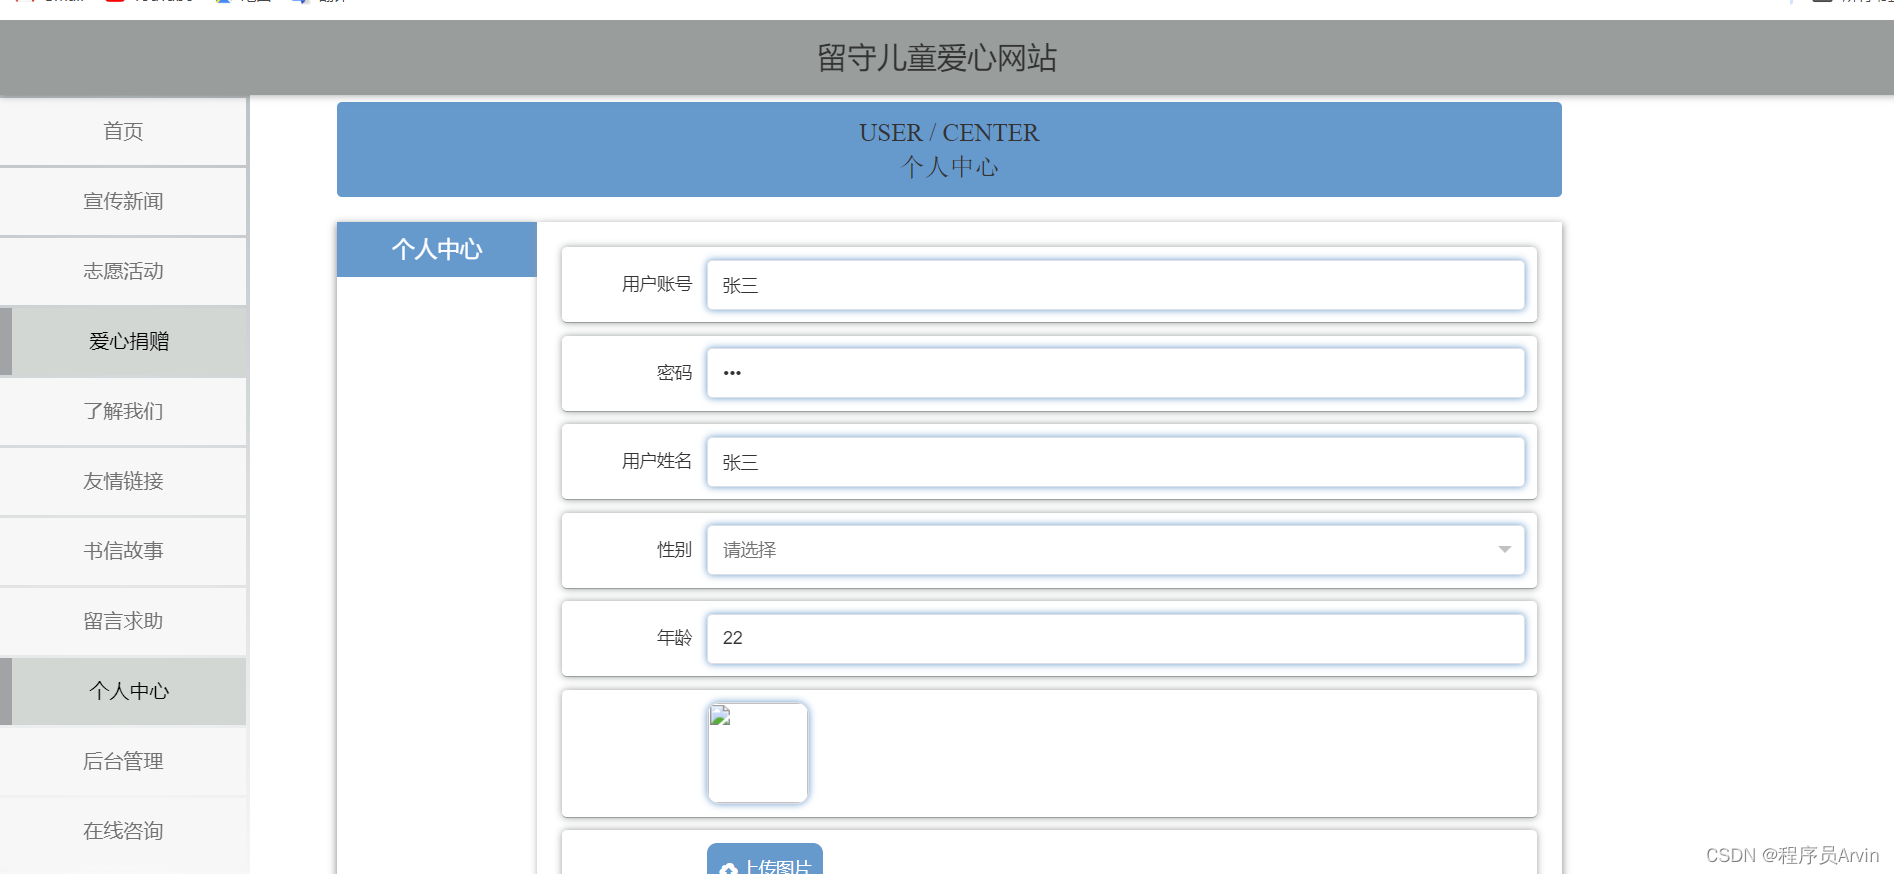
Task: Focus the 用户账号 input field
Action: pos(1115,285)
